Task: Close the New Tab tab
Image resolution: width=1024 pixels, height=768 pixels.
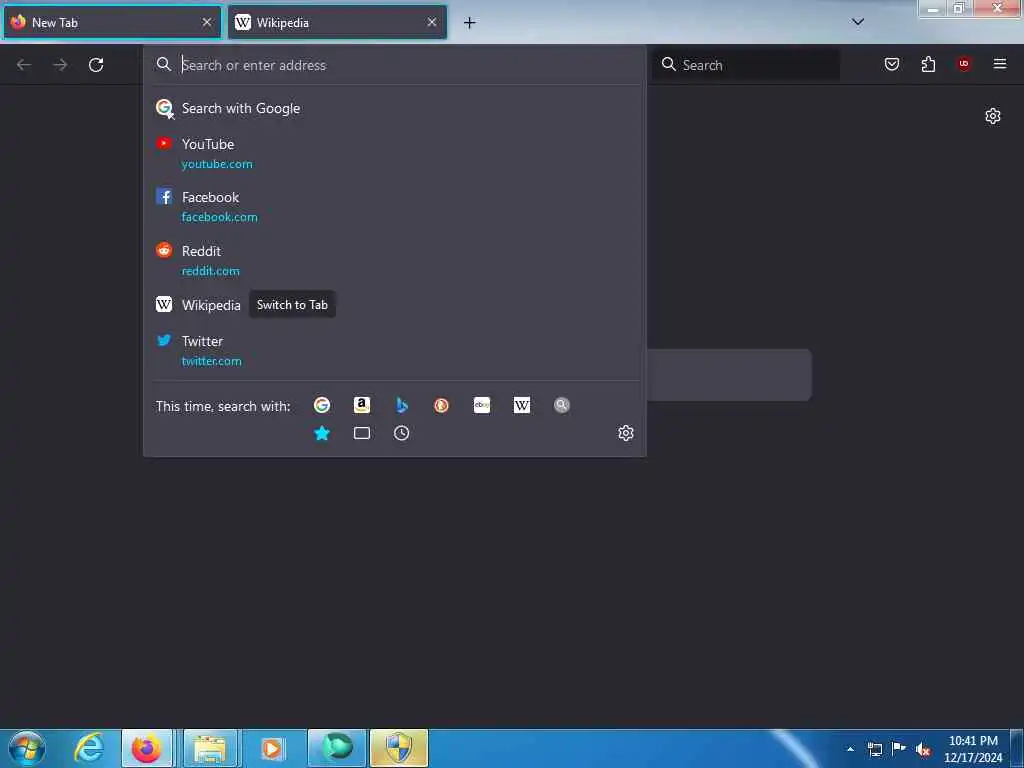Action: [x=207, y=22]
